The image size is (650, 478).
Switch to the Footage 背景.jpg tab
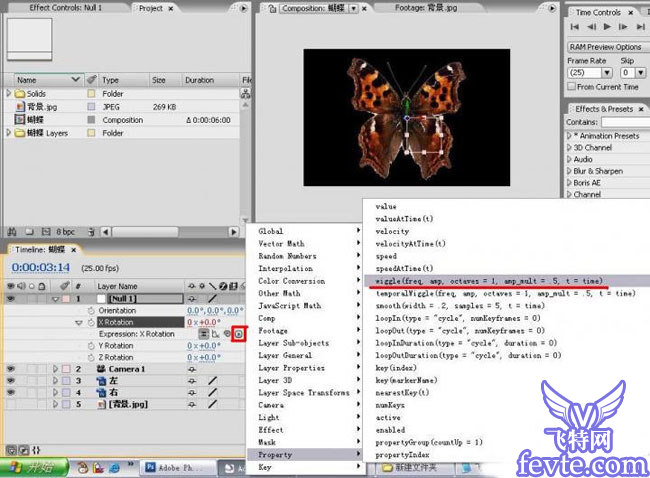click(x=426, y=7)
